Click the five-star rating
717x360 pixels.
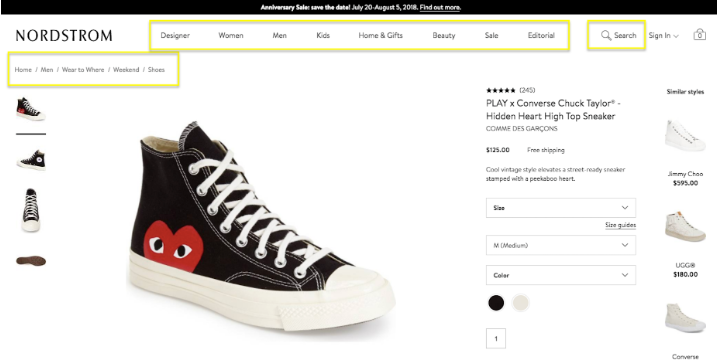click(x=501, y=91)
